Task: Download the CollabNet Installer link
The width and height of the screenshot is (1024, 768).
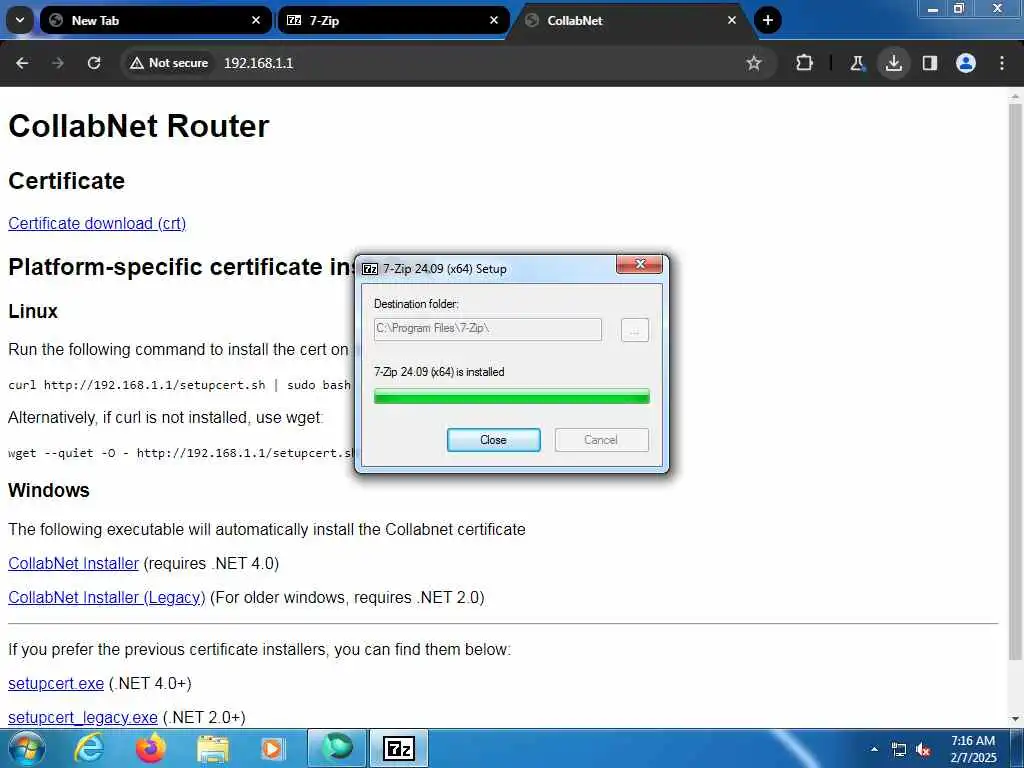Action: [x=73, y=563]
